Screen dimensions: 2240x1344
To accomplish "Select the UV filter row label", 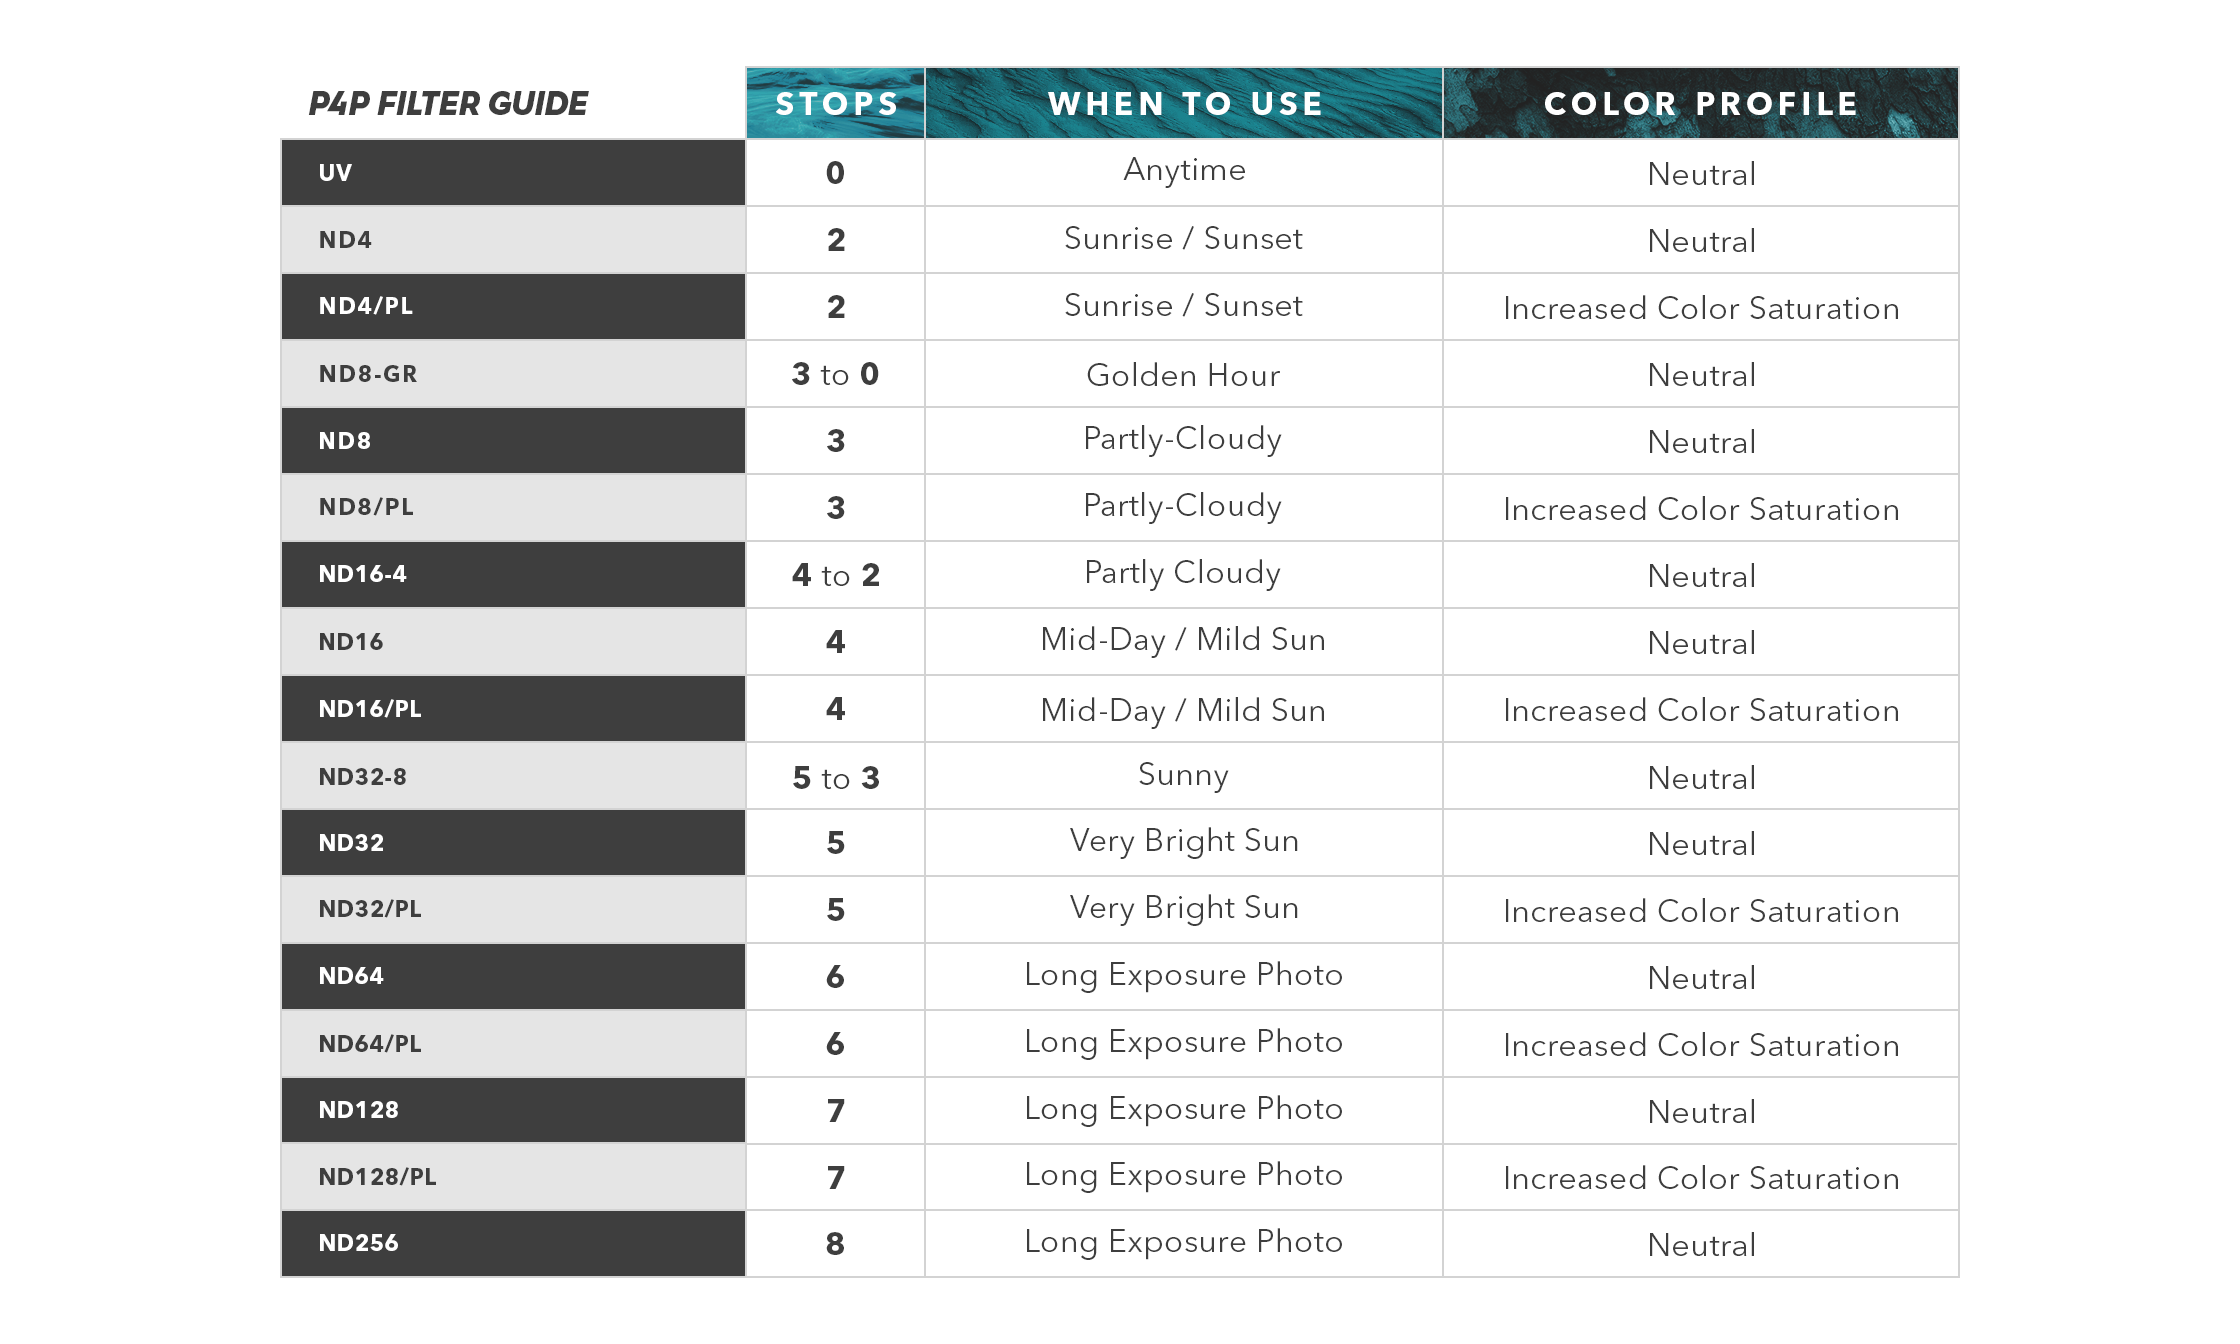I will pyautogui.click(x=336, y=173).
